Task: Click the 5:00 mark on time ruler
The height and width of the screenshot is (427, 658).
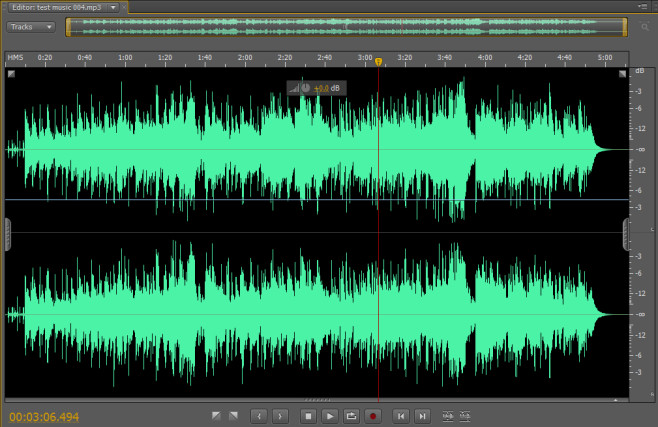Action: tap(605, 57)
